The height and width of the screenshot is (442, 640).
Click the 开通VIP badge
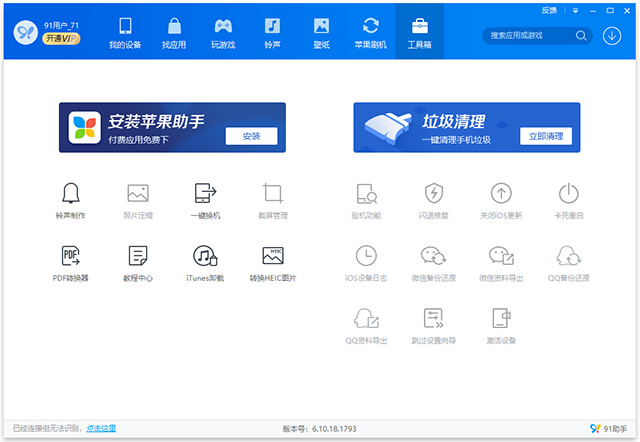click(x=61, y=39)
